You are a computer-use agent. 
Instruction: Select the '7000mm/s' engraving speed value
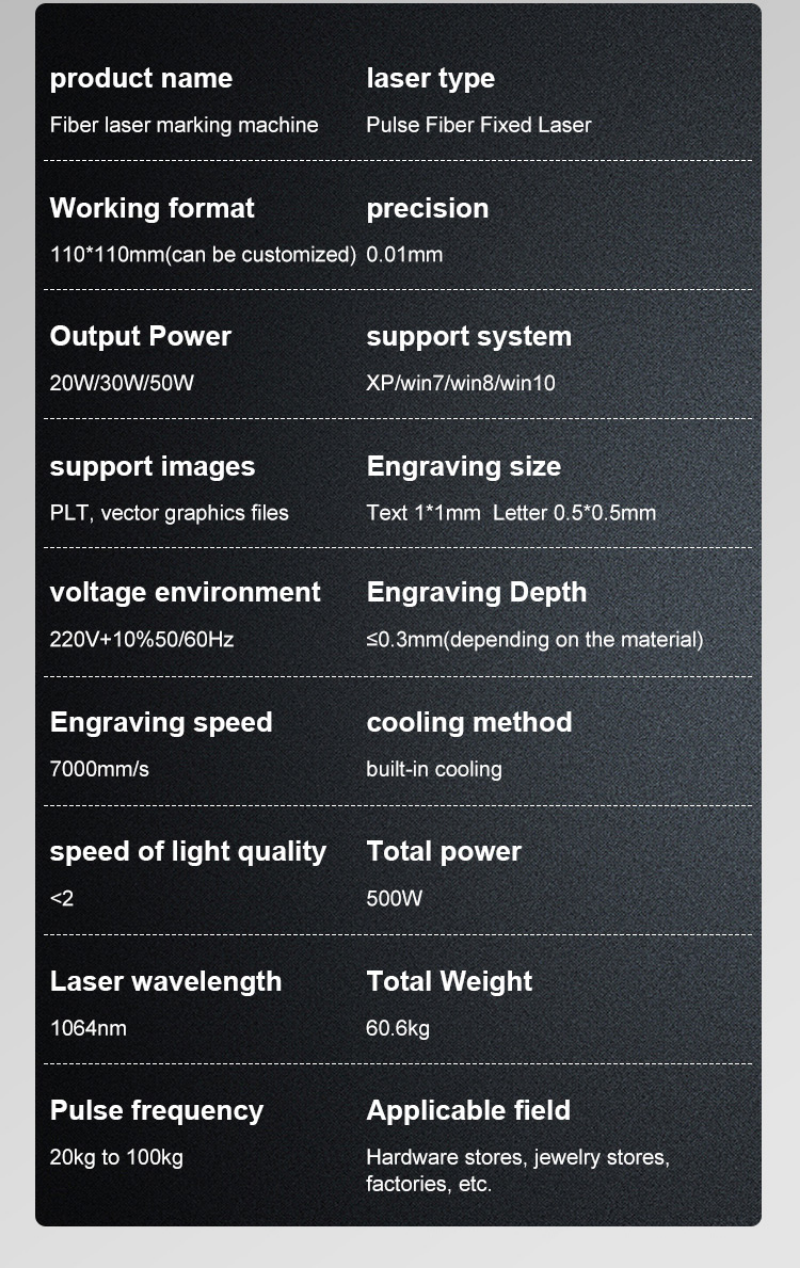click(99, 769)
